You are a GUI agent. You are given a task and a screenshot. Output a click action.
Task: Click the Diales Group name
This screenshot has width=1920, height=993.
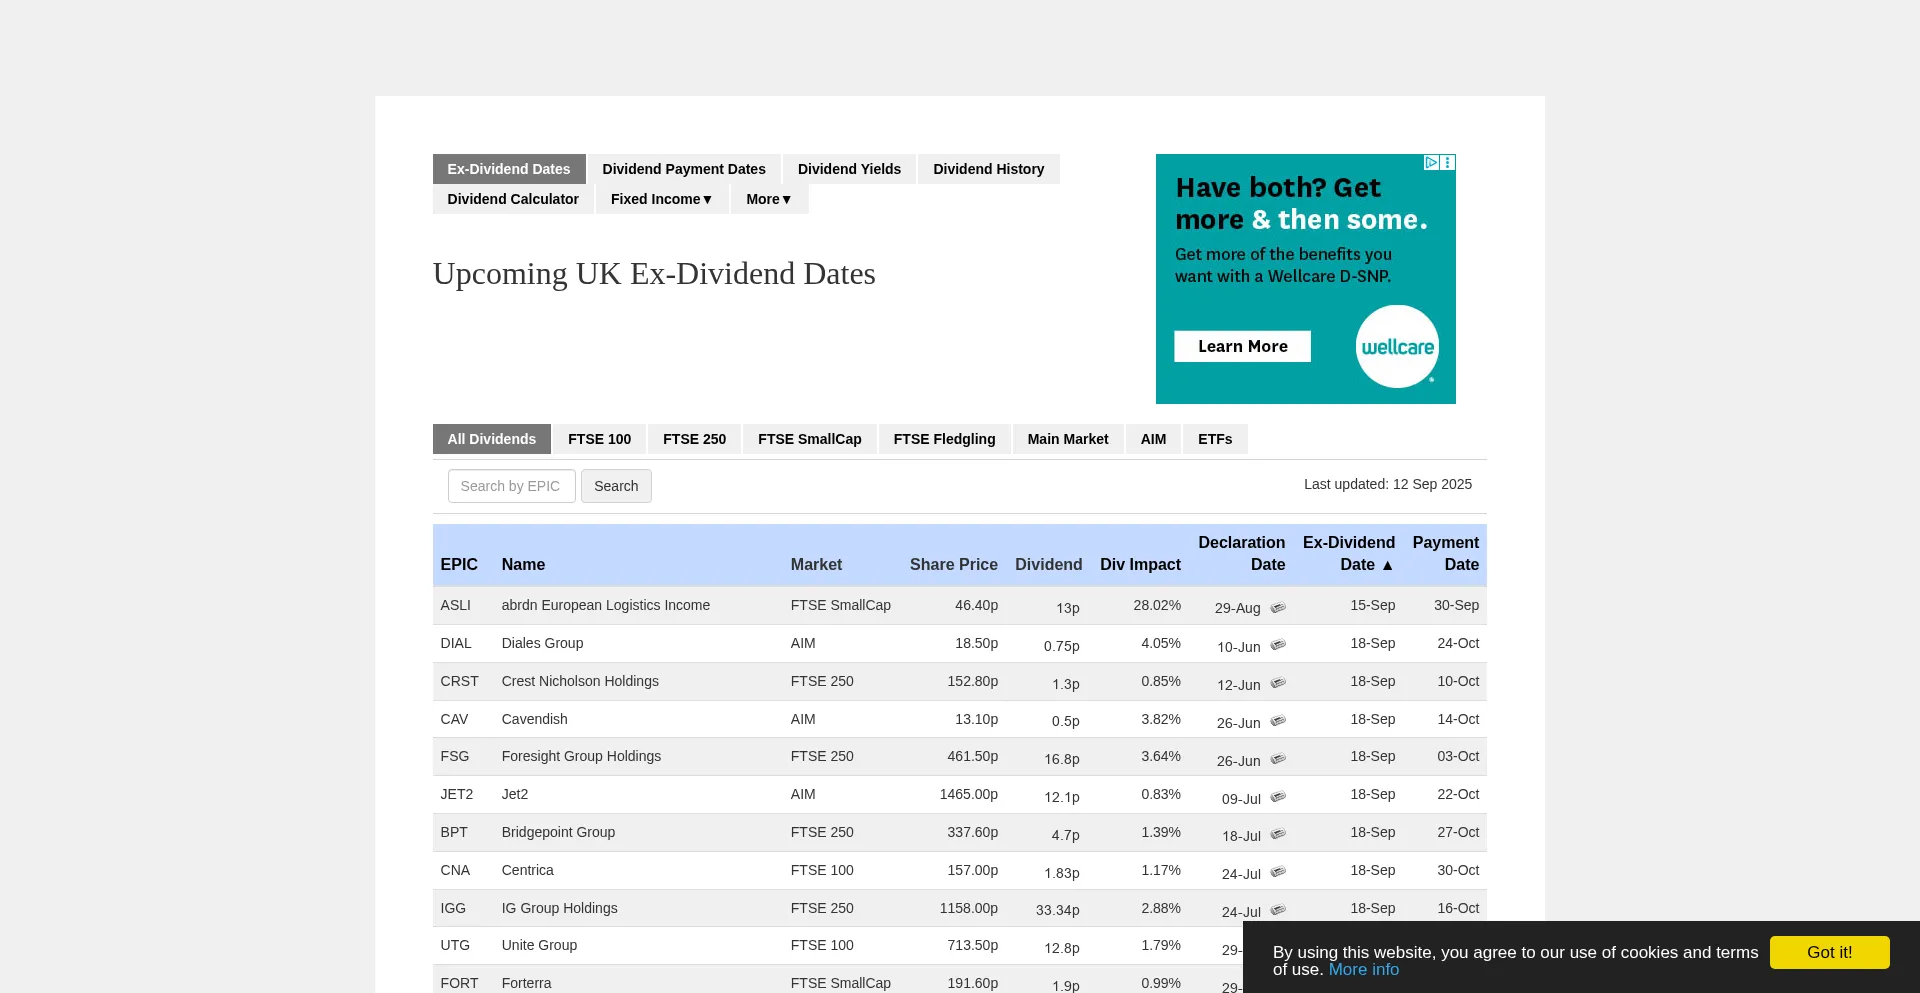click(542, 643)
